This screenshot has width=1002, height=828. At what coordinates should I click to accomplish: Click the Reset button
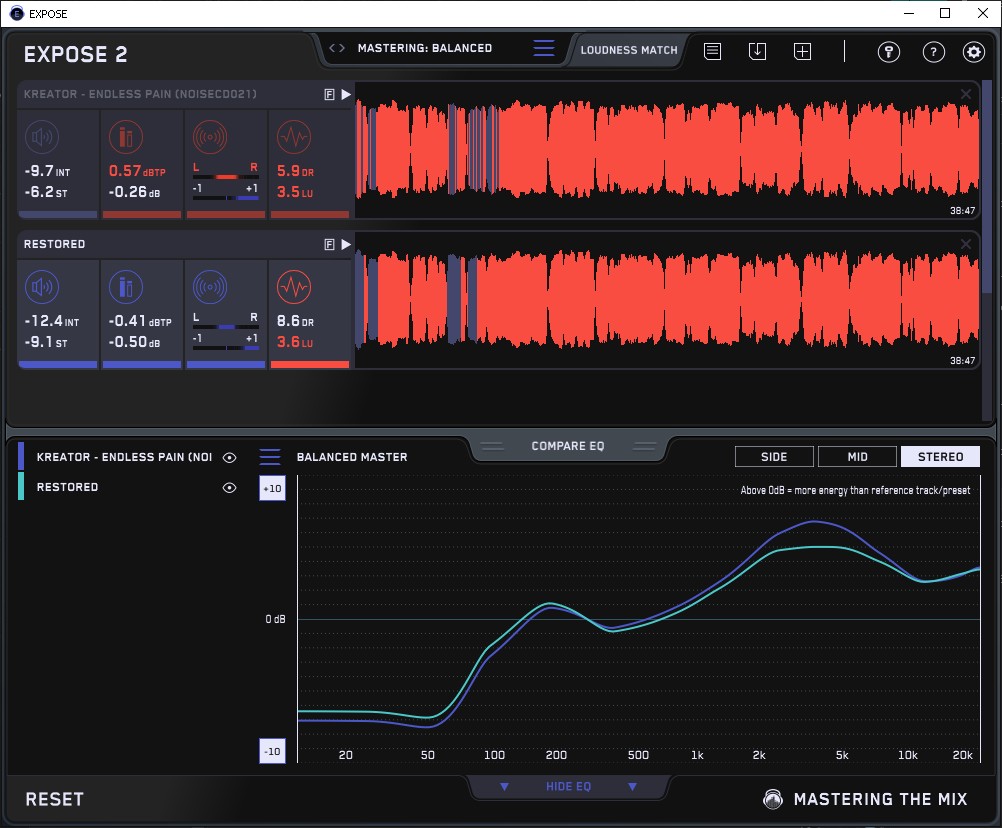(55, 799)
